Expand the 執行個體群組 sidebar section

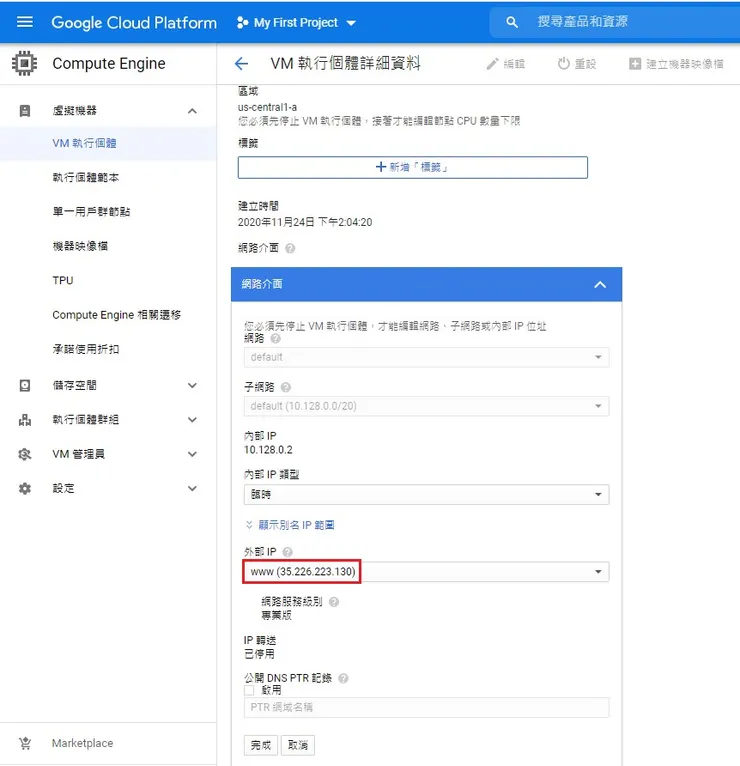[192, 420]
